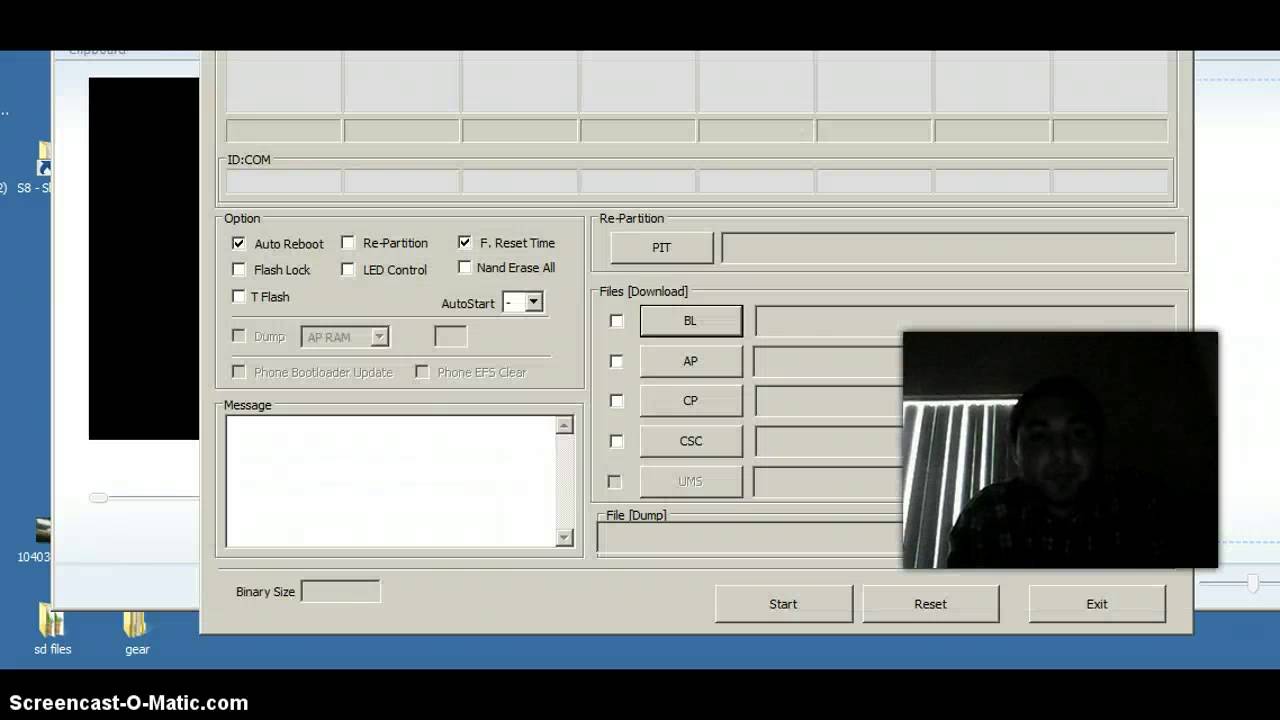Click Message box scroll up arrow

coord(564,425)
